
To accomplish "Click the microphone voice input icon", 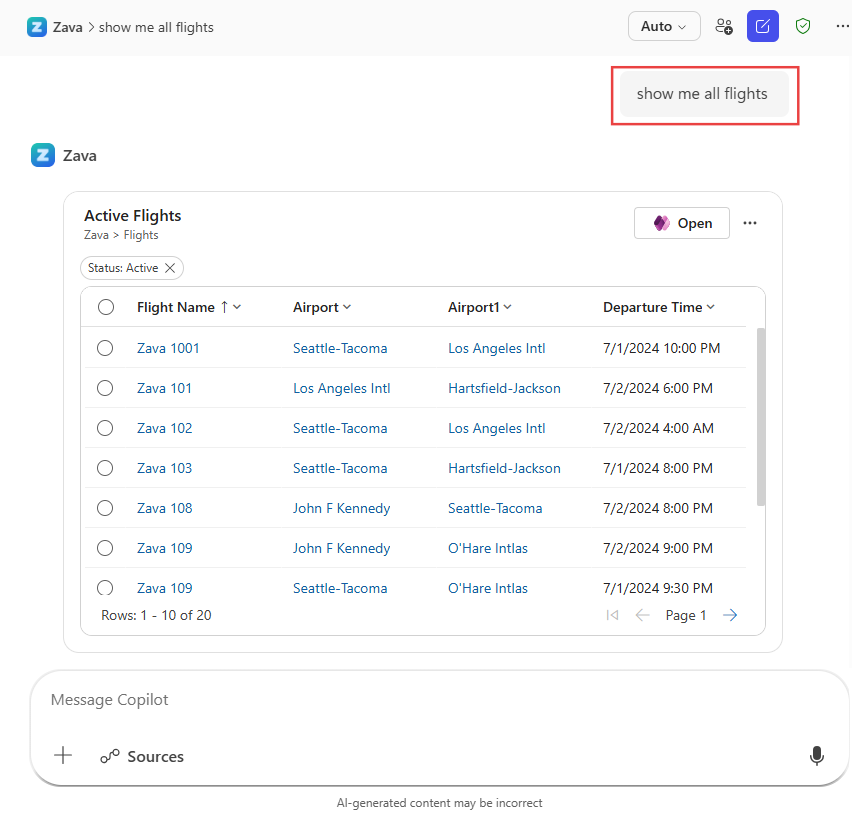I will pyautogui.click(x=816, y=756).
